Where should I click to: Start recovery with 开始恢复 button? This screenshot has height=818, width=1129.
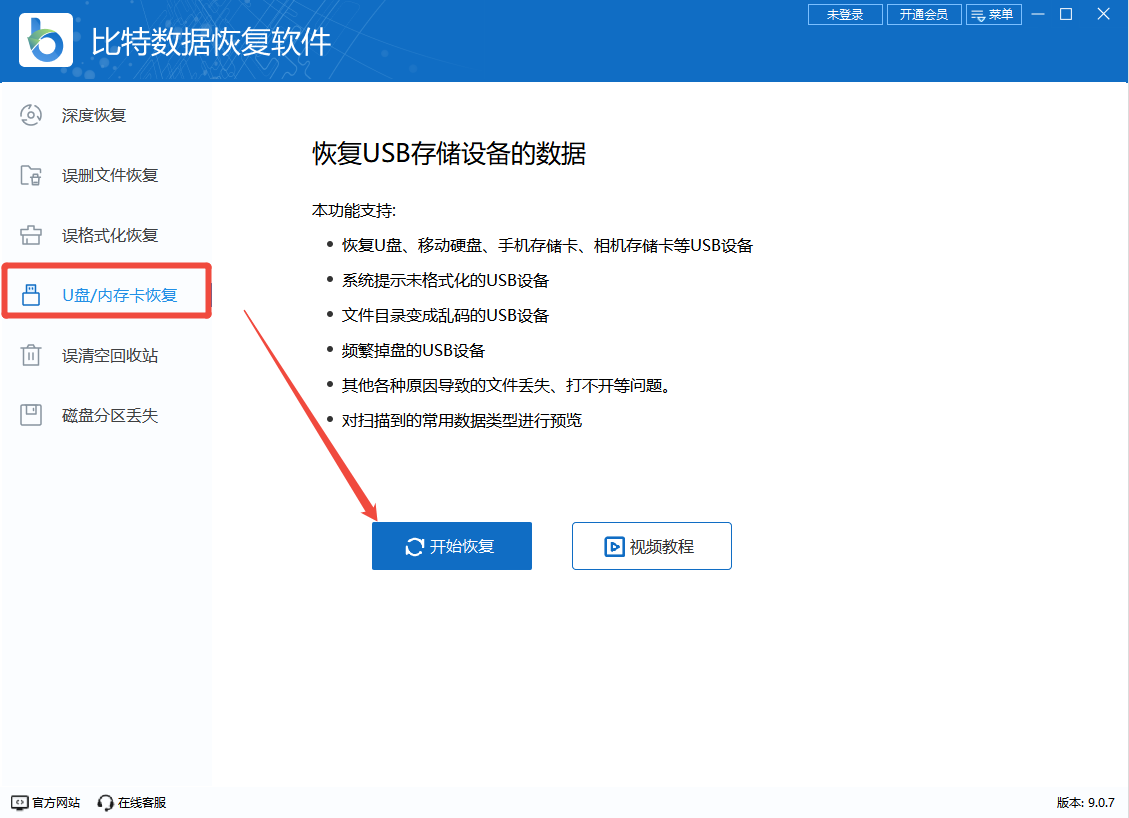[451, 546]
